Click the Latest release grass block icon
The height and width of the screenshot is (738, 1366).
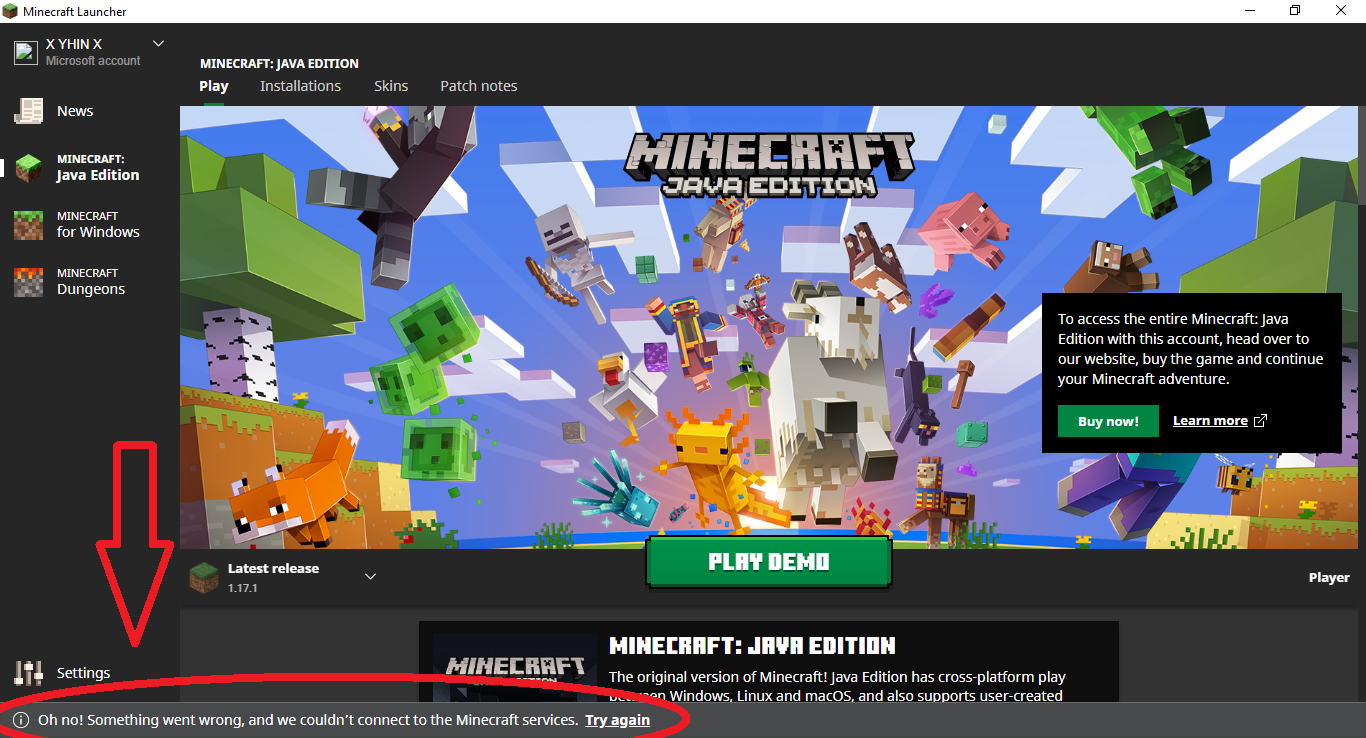204,576
